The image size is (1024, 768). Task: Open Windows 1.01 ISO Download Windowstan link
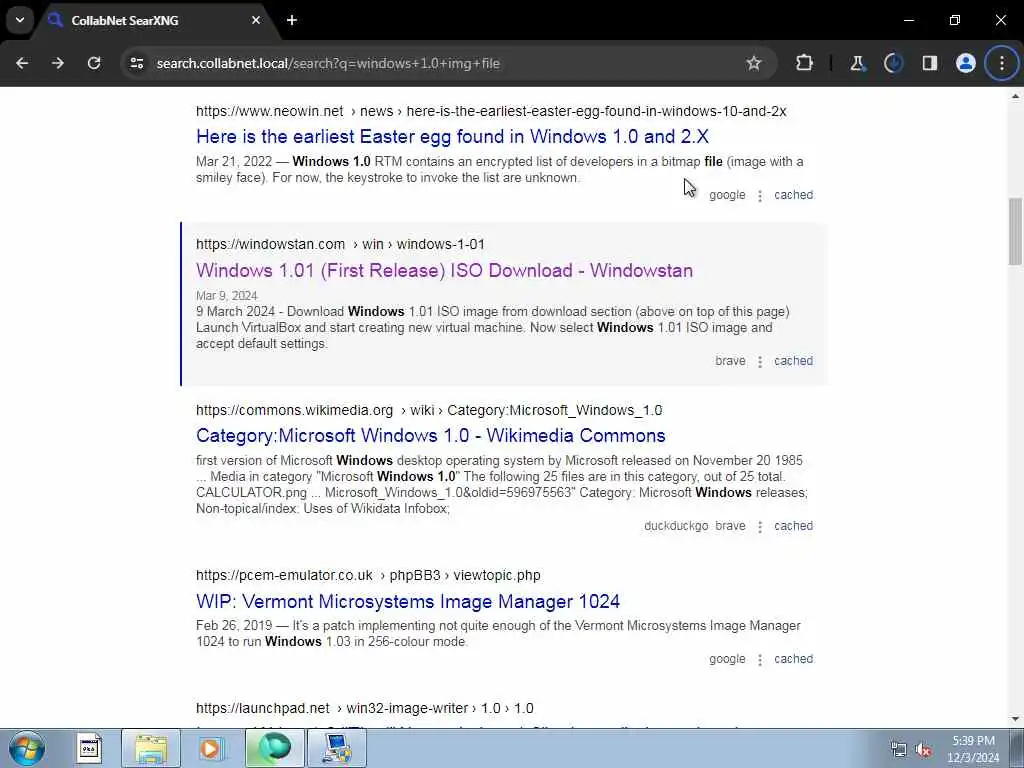(x=444, y=270)
